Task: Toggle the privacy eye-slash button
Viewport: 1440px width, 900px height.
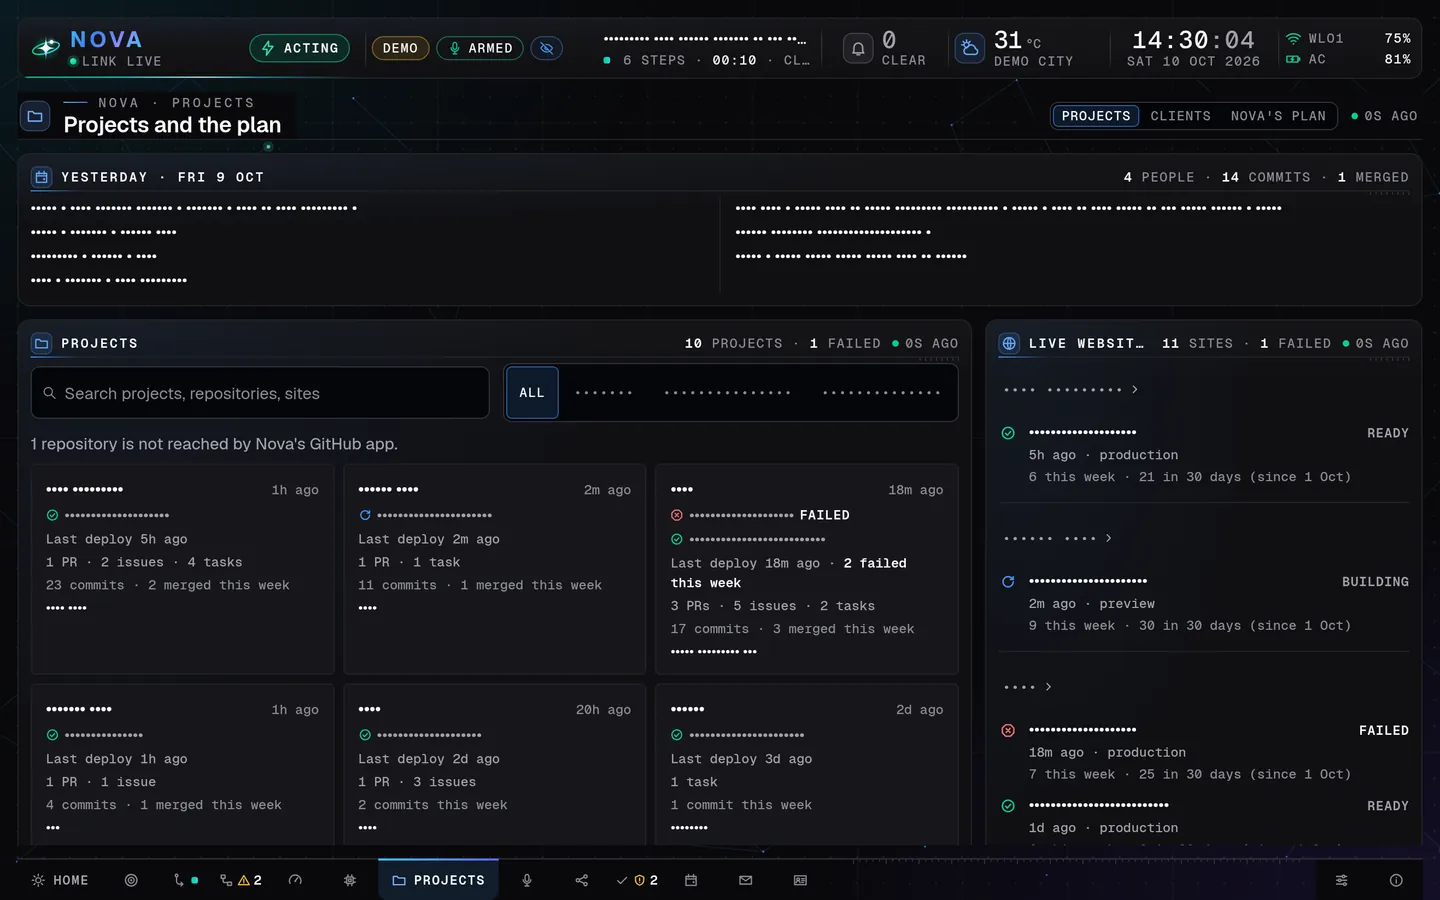Action: (546, 48)
